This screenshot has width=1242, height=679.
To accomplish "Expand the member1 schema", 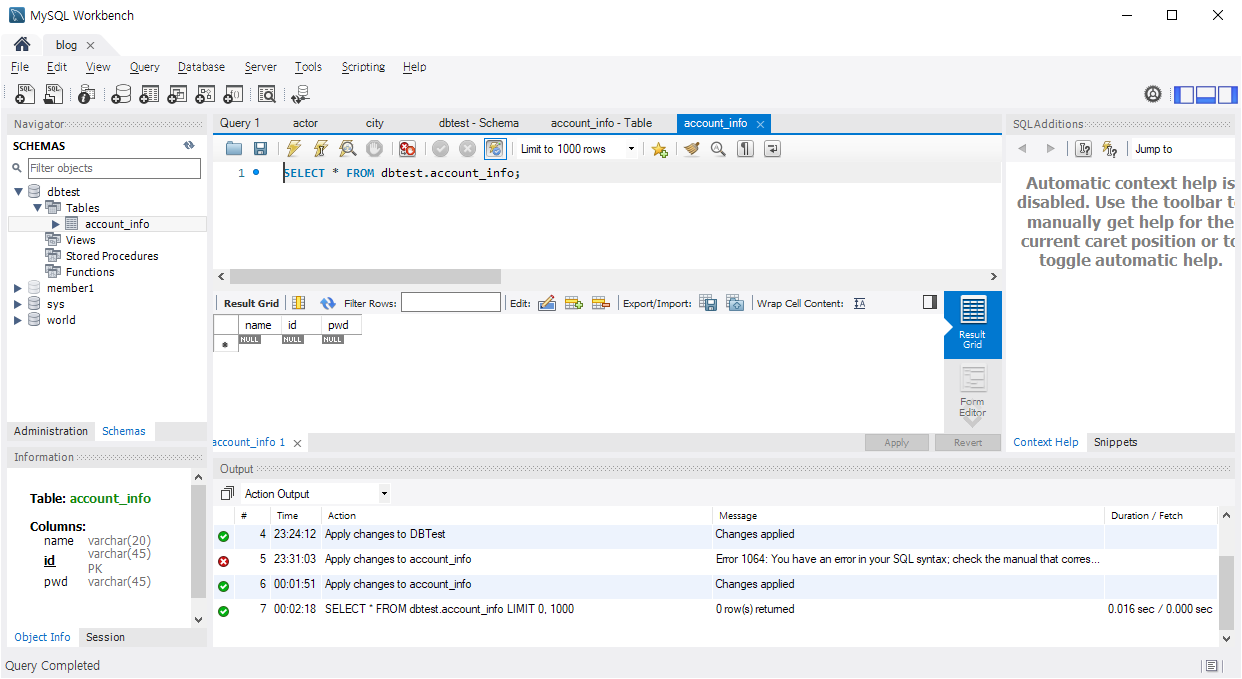I will point(18,288).
